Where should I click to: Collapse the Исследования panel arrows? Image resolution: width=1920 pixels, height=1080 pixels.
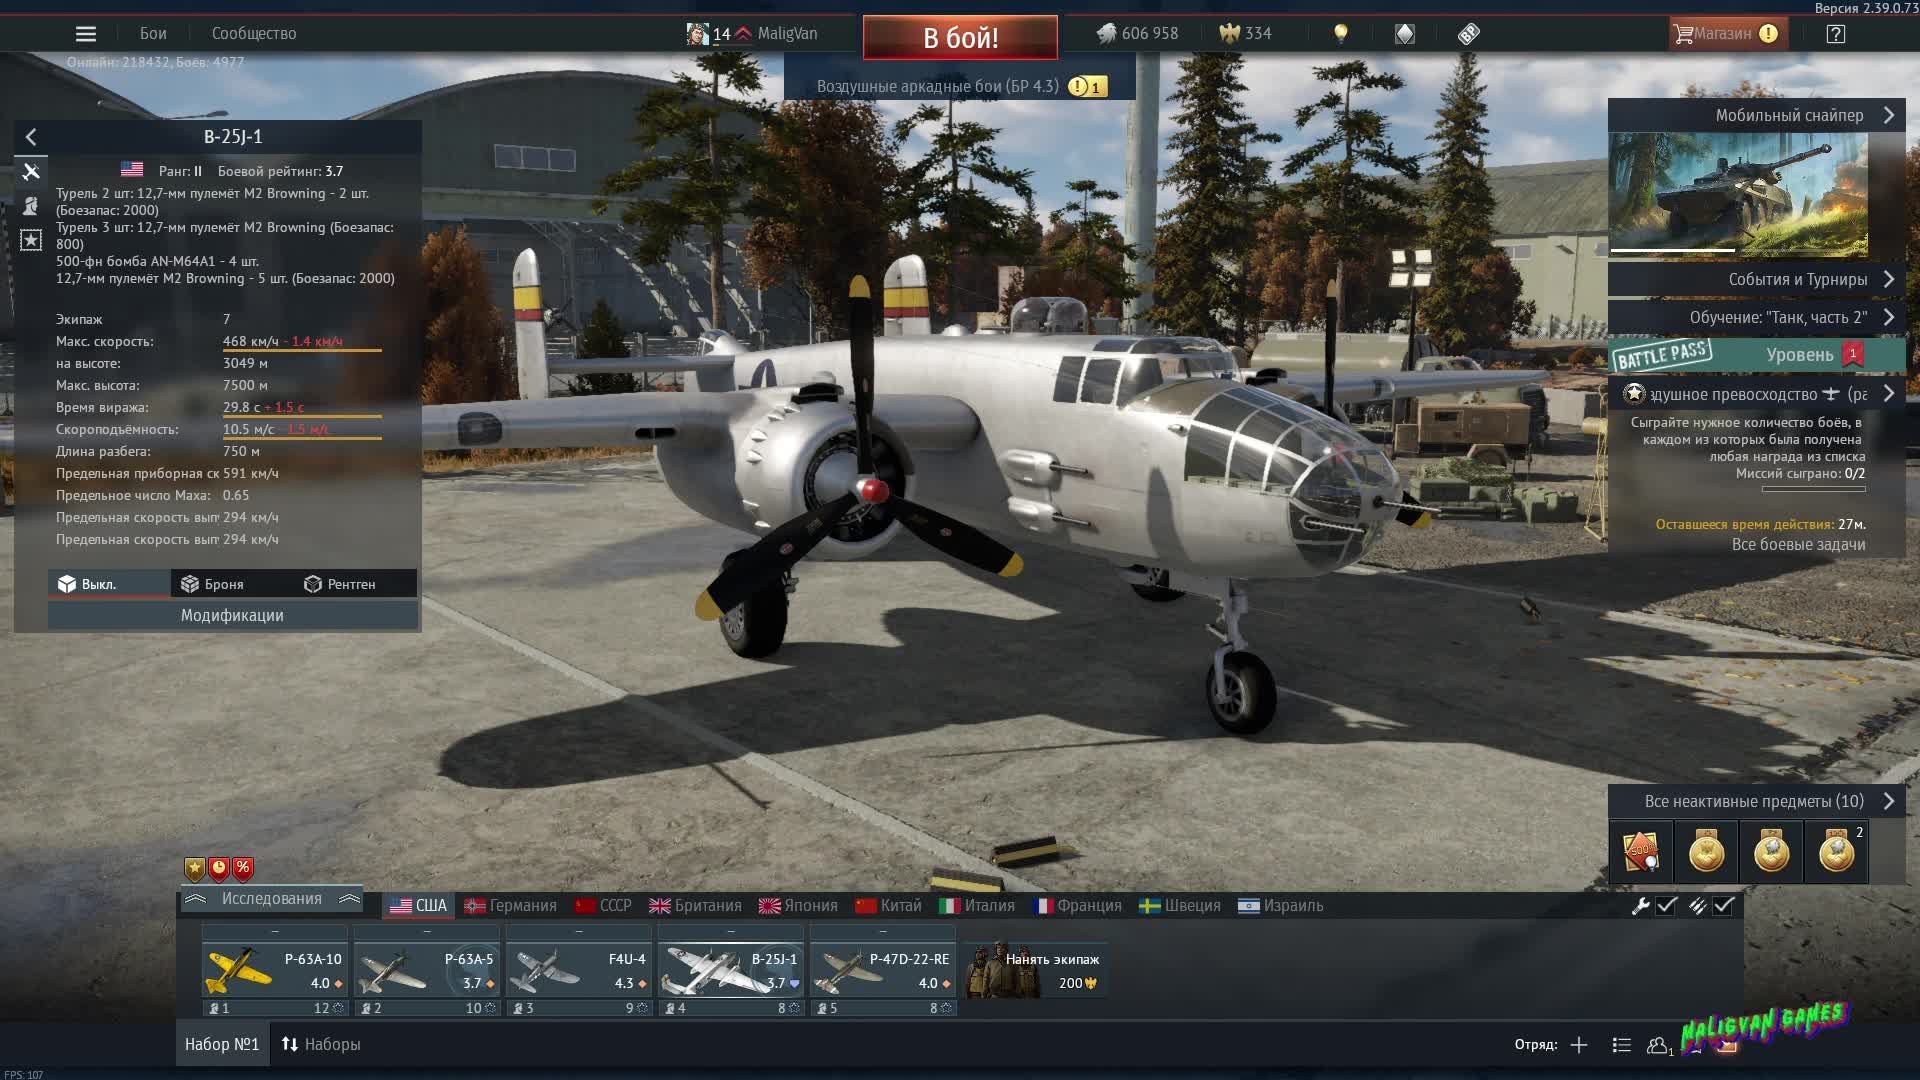pos(350,898)
